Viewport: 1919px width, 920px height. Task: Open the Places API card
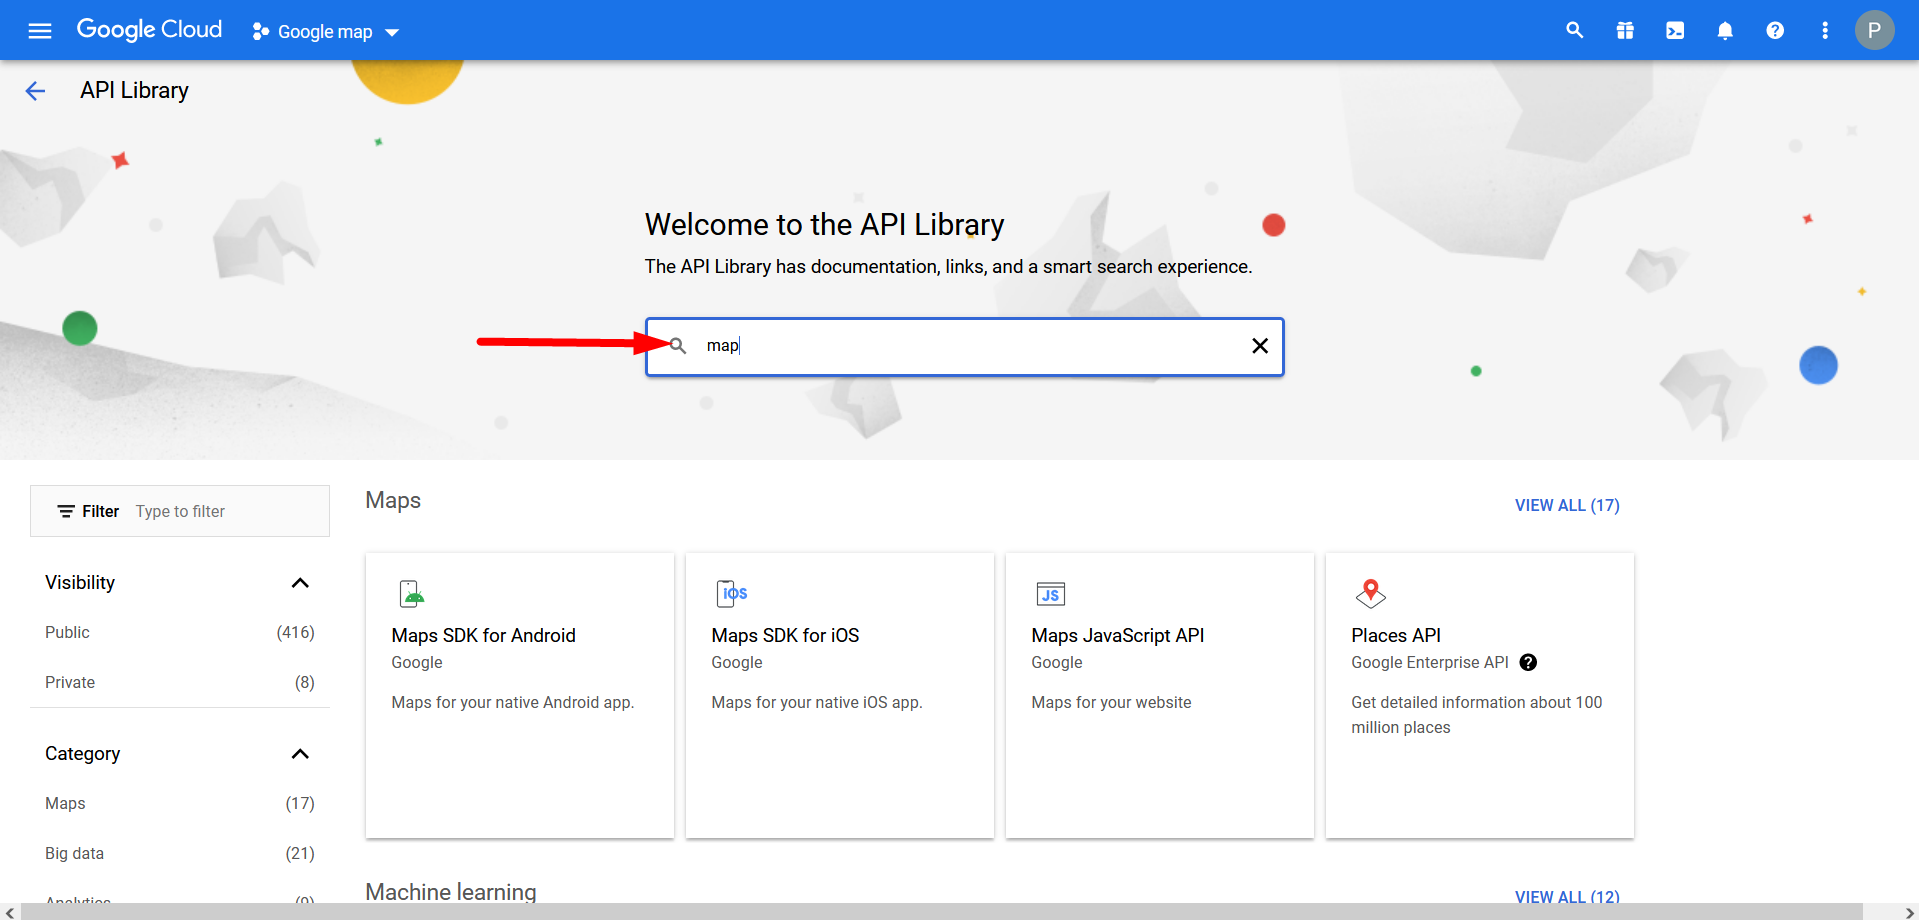[1480, 695]
